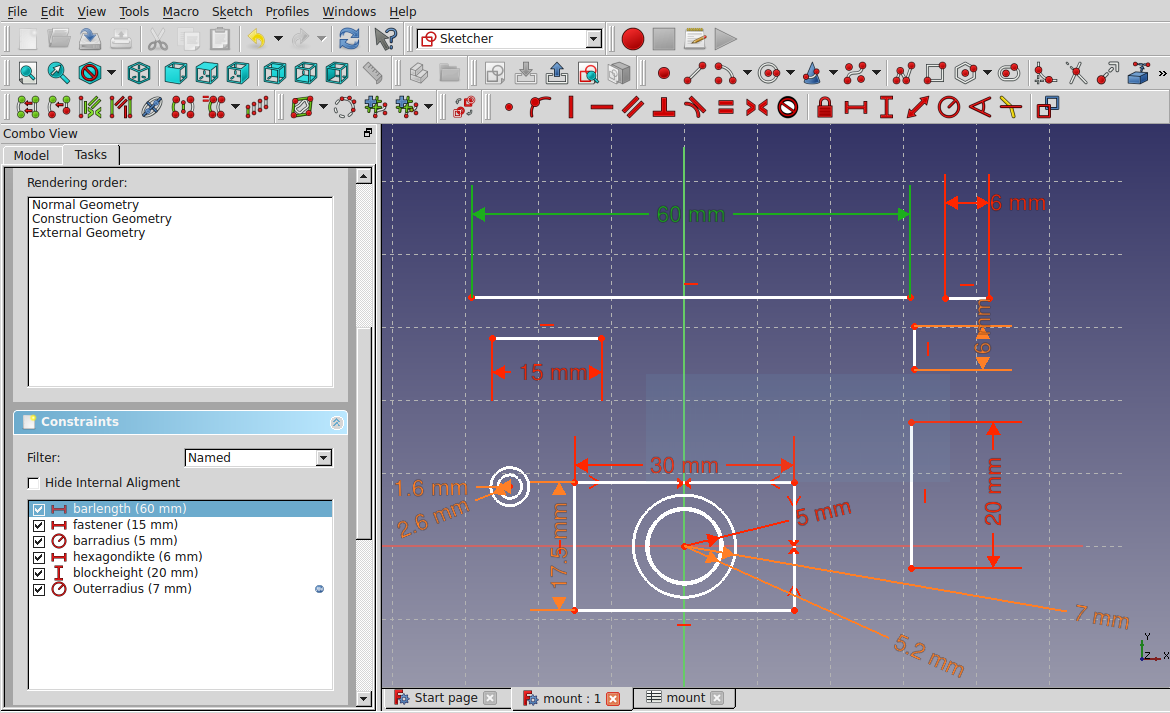Click the fit all view icon
Viewport: 1170px width, 713px height.
[x=27, y=72]
